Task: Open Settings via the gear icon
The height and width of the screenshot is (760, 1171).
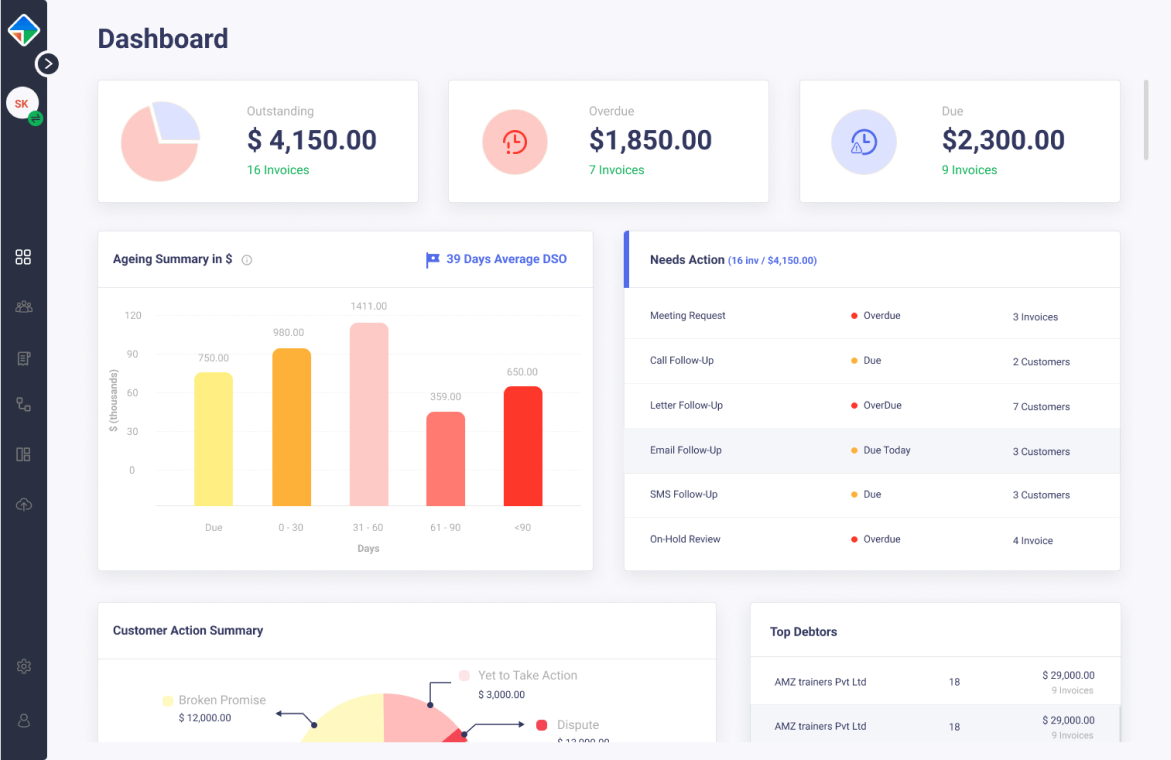Action: point(23,666)
